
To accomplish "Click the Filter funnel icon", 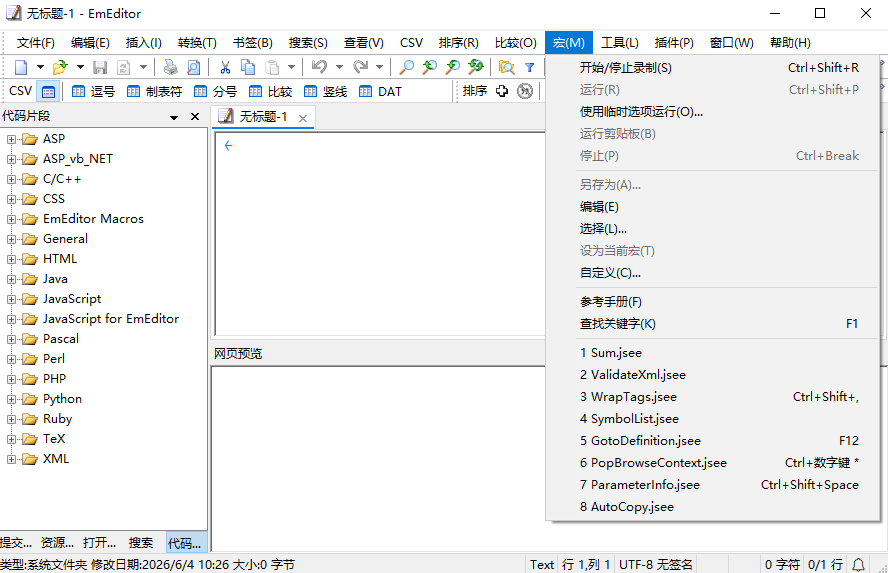I will click(x=530, y=67).
